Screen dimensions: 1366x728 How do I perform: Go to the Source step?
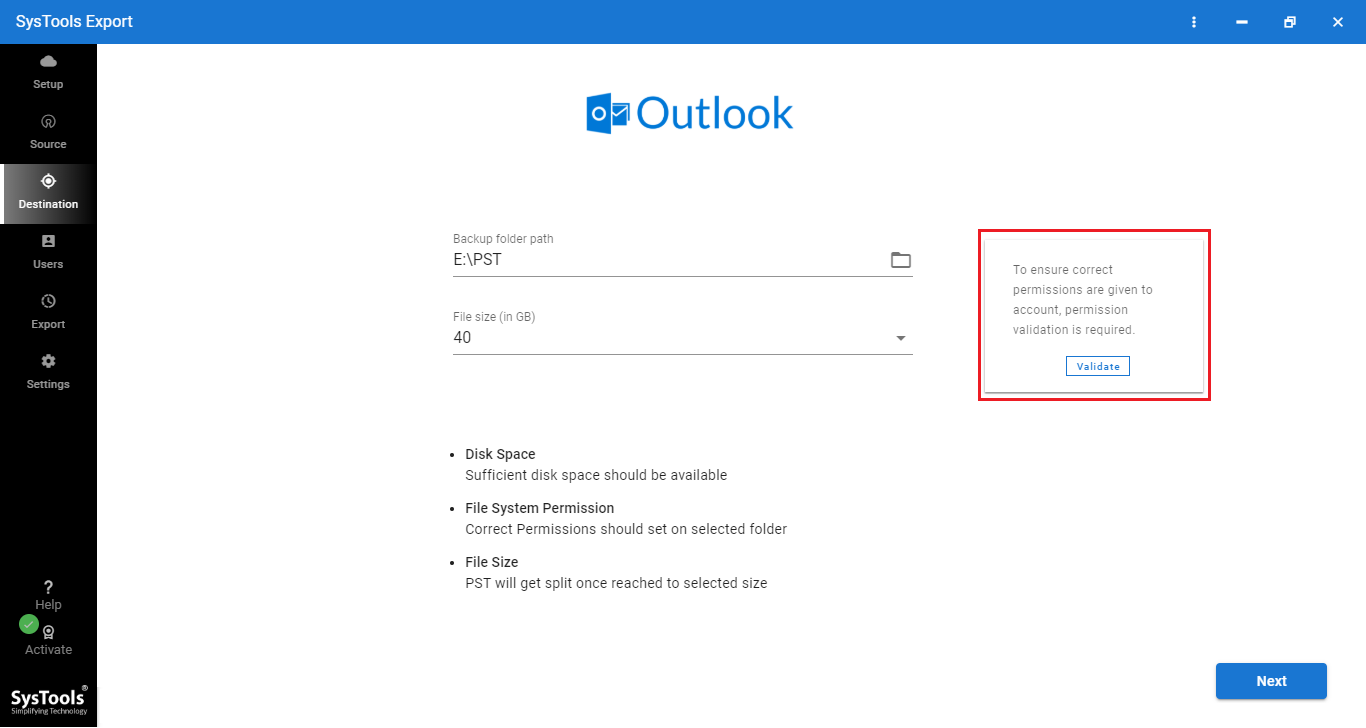[x=48, y=133]
